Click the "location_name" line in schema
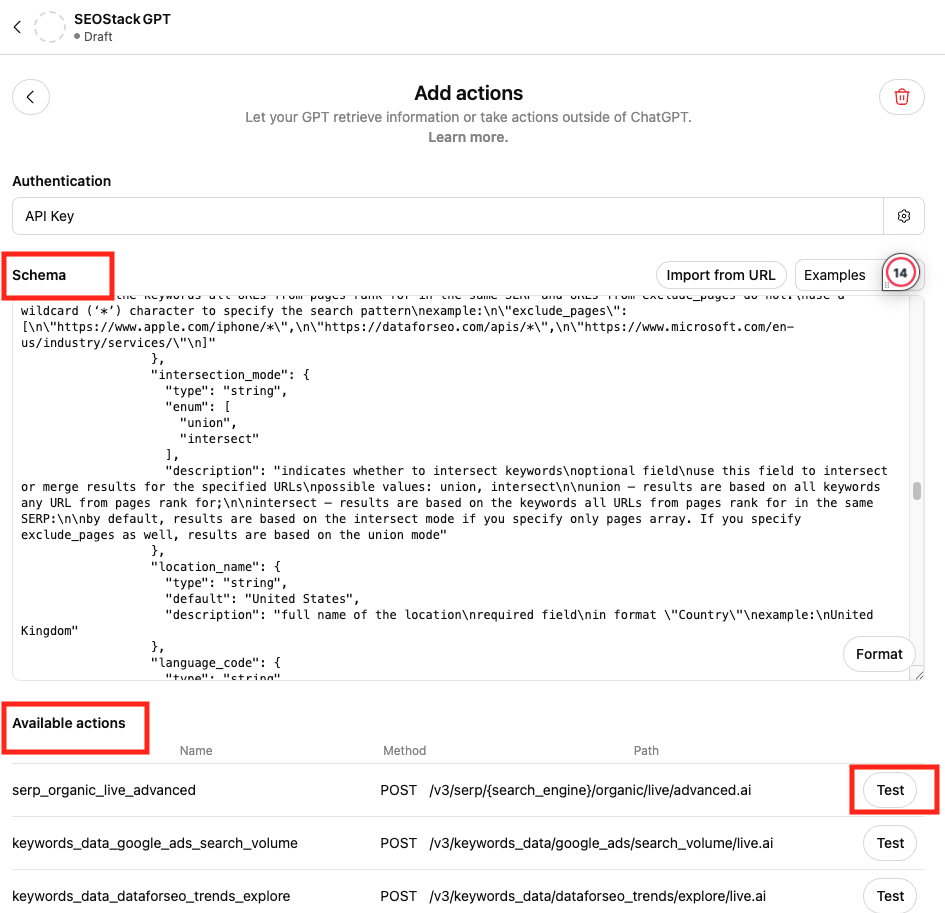 pos(216,567)
